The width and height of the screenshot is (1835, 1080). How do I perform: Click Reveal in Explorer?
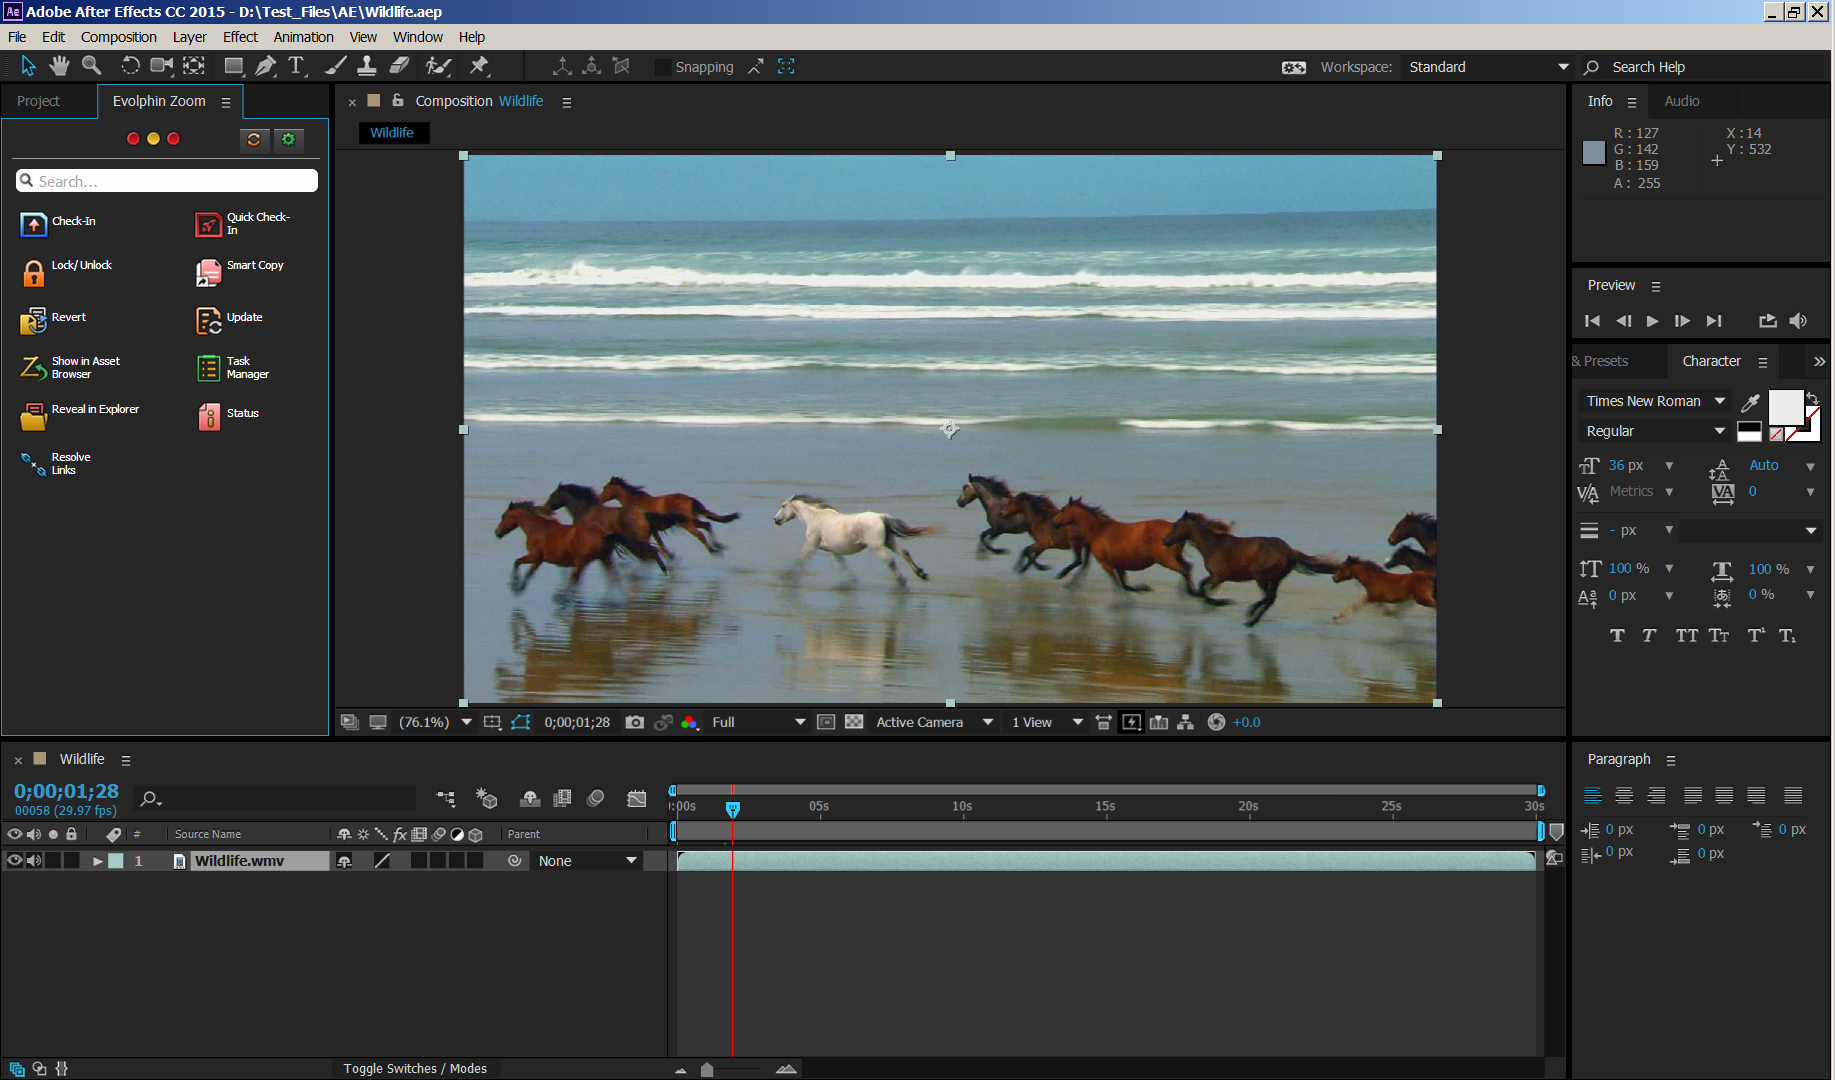[80, 415]
